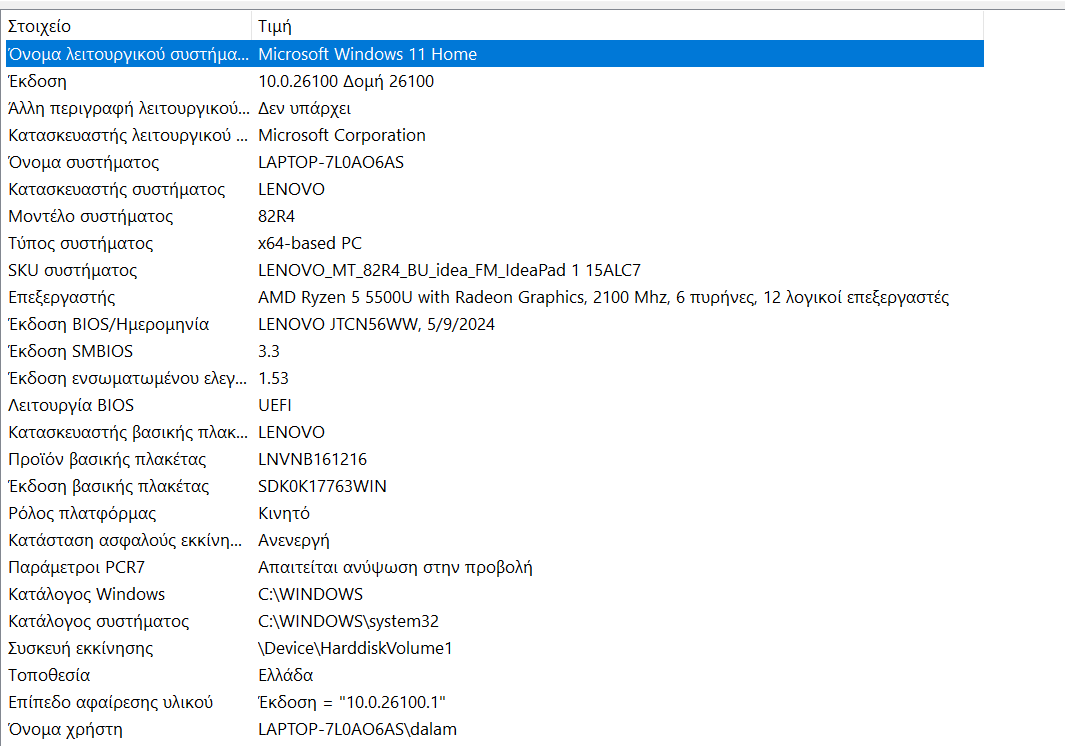The width and height of the screenshot is (1065, 746).
Task: Select the Τύπος συστήματος row
Action: [x=494, y=243]
